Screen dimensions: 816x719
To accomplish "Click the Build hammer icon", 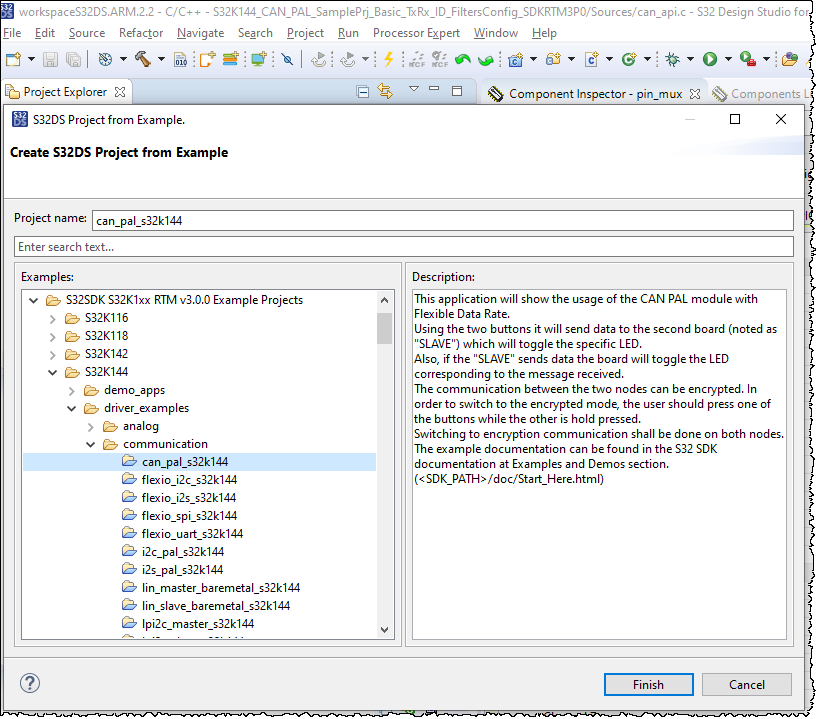I will tap(143, 59).
